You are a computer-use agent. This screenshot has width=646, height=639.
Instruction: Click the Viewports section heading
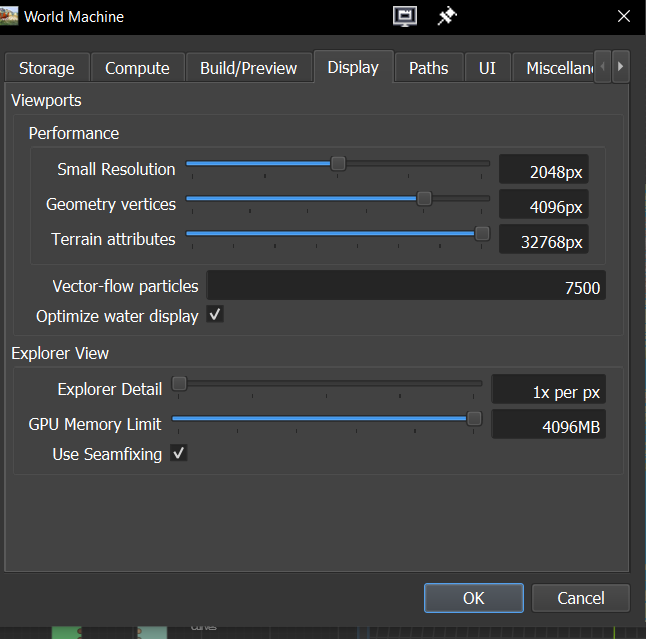pyautogui.click(x=47, y=101)
